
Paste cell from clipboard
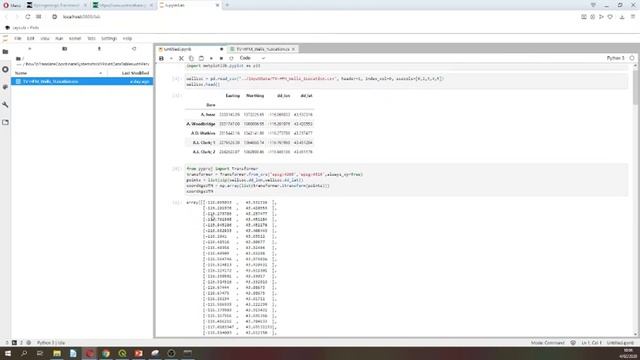click(x=201, y=58)
